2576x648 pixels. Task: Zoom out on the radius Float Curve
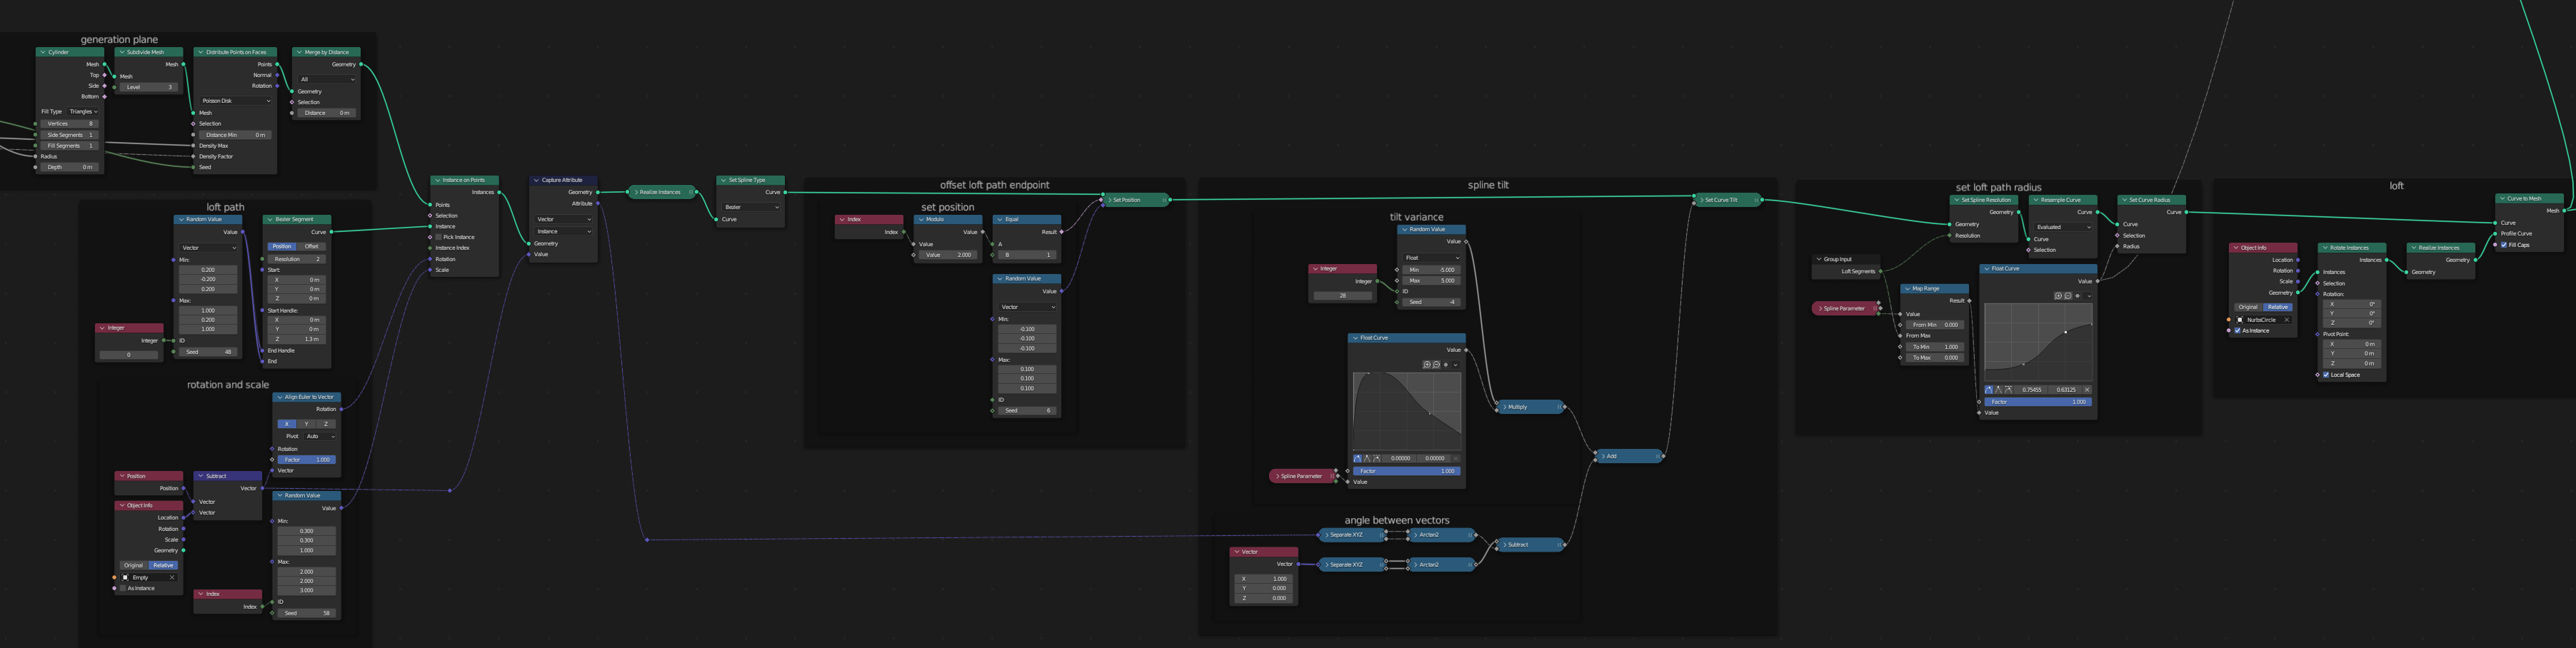(x=2068, y=296)
